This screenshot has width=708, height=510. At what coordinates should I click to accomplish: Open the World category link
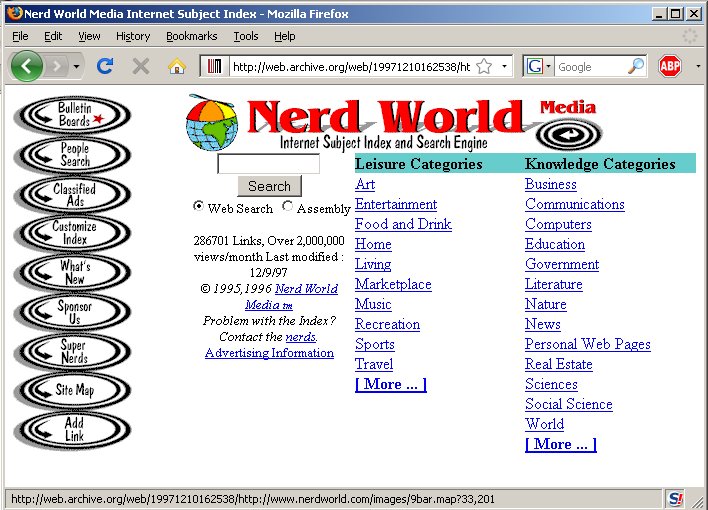[545, 424]
